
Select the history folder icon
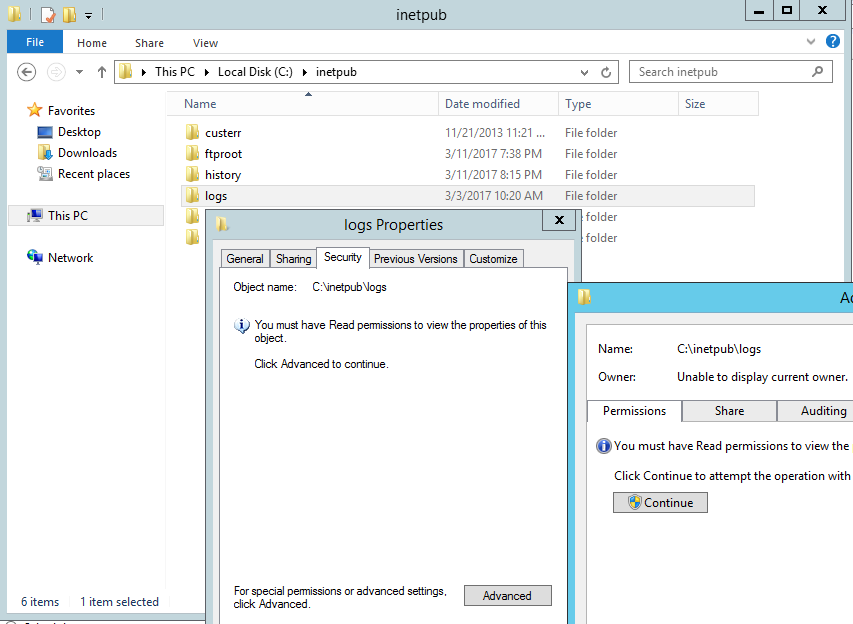coord(192,175)
